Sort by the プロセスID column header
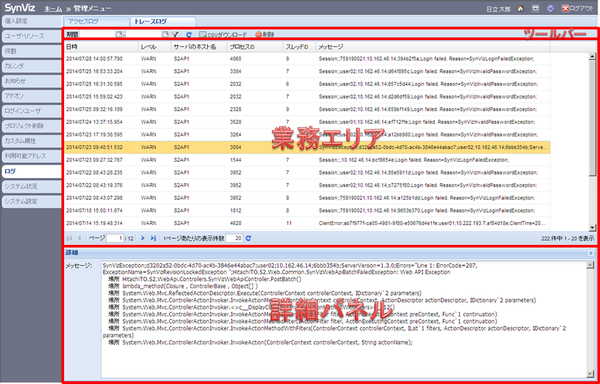This screenshot has width=600, height=384. coord(255,47)
